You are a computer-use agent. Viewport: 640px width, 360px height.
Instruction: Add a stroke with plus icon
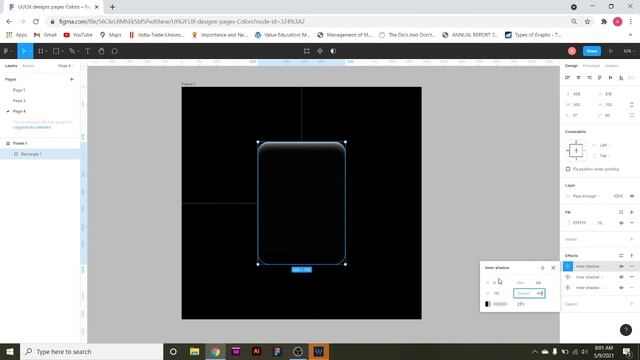coord(632,239)
